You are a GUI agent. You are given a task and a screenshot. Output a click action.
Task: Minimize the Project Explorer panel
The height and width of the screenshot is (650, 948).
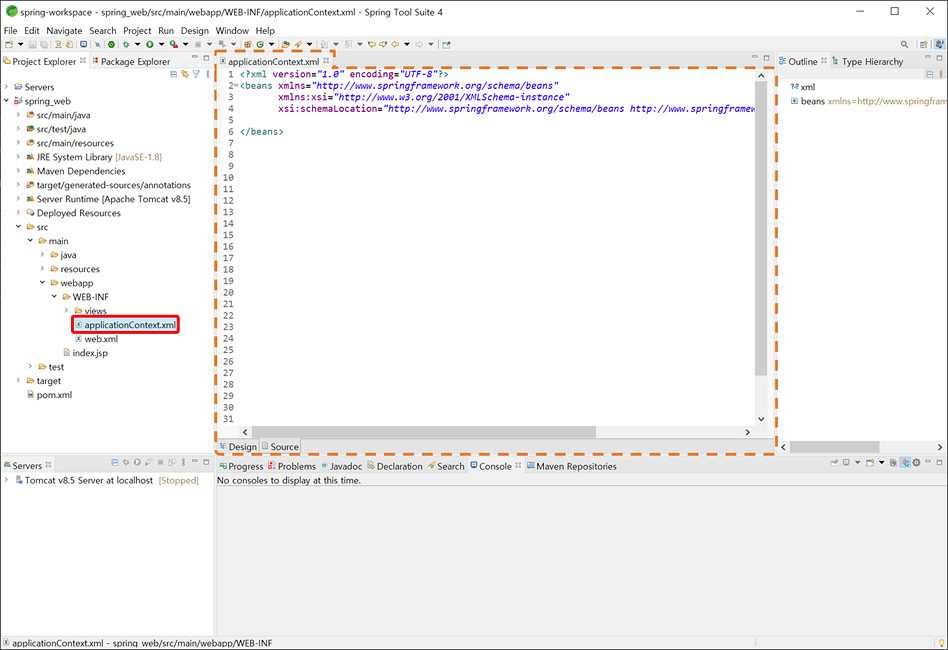click(195, 57)
